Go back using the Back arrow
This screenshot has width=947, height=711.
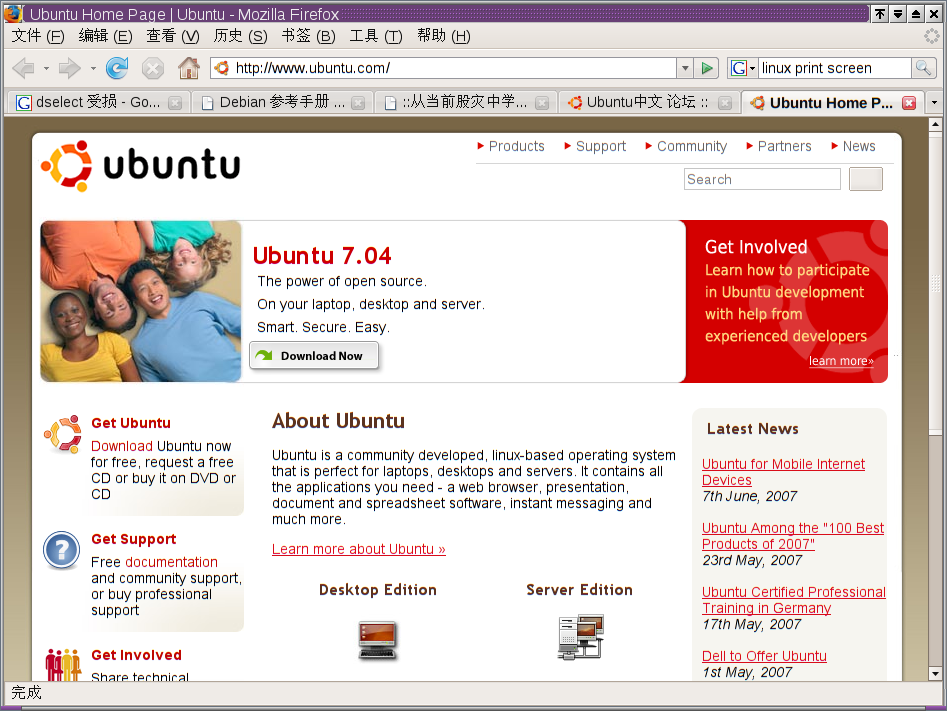pyautogui.click(x=24, y=68)
